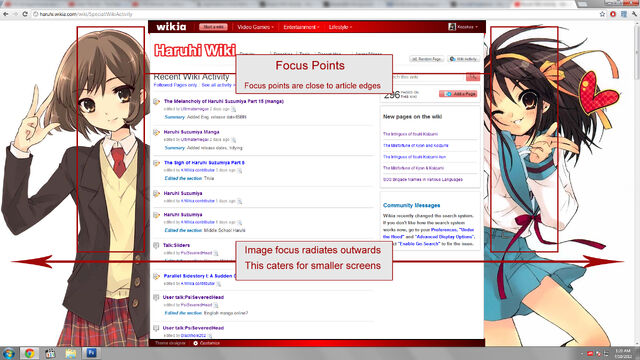
Task: Click the Customize toolbar link
Action: tap(210, 343)
